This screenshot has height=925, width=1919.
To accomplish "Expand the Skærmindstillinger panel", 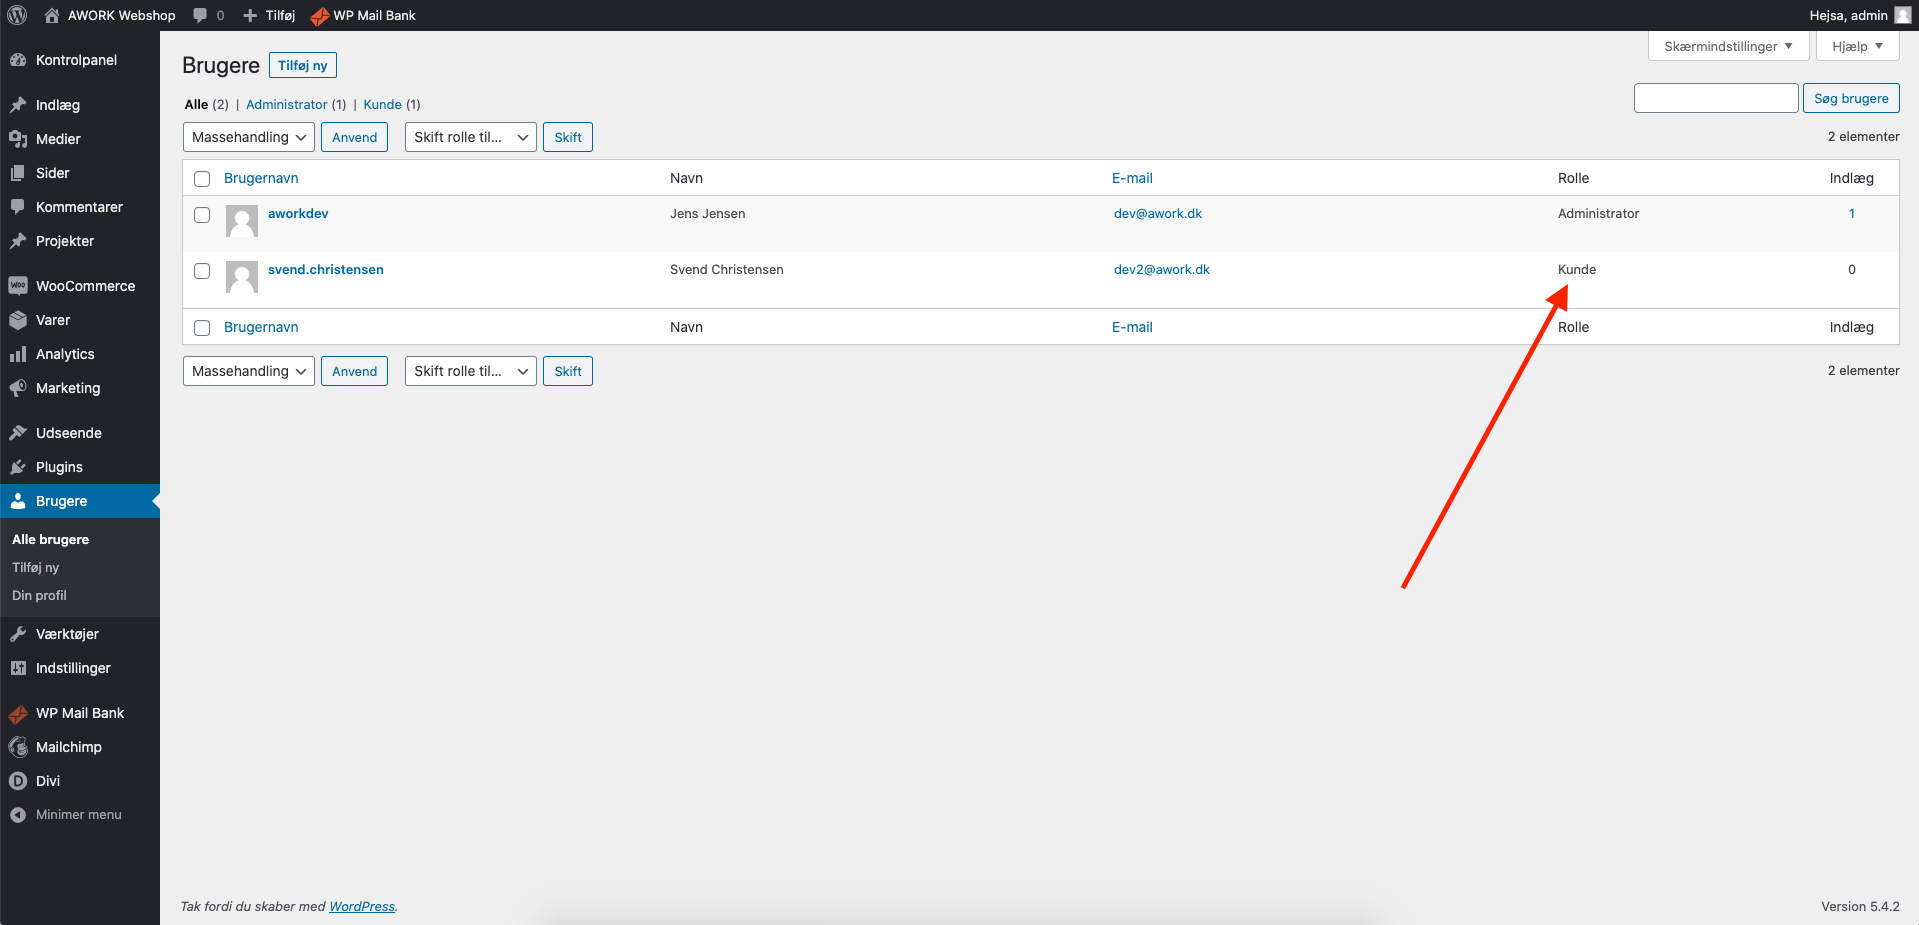I will point(1728,46).
